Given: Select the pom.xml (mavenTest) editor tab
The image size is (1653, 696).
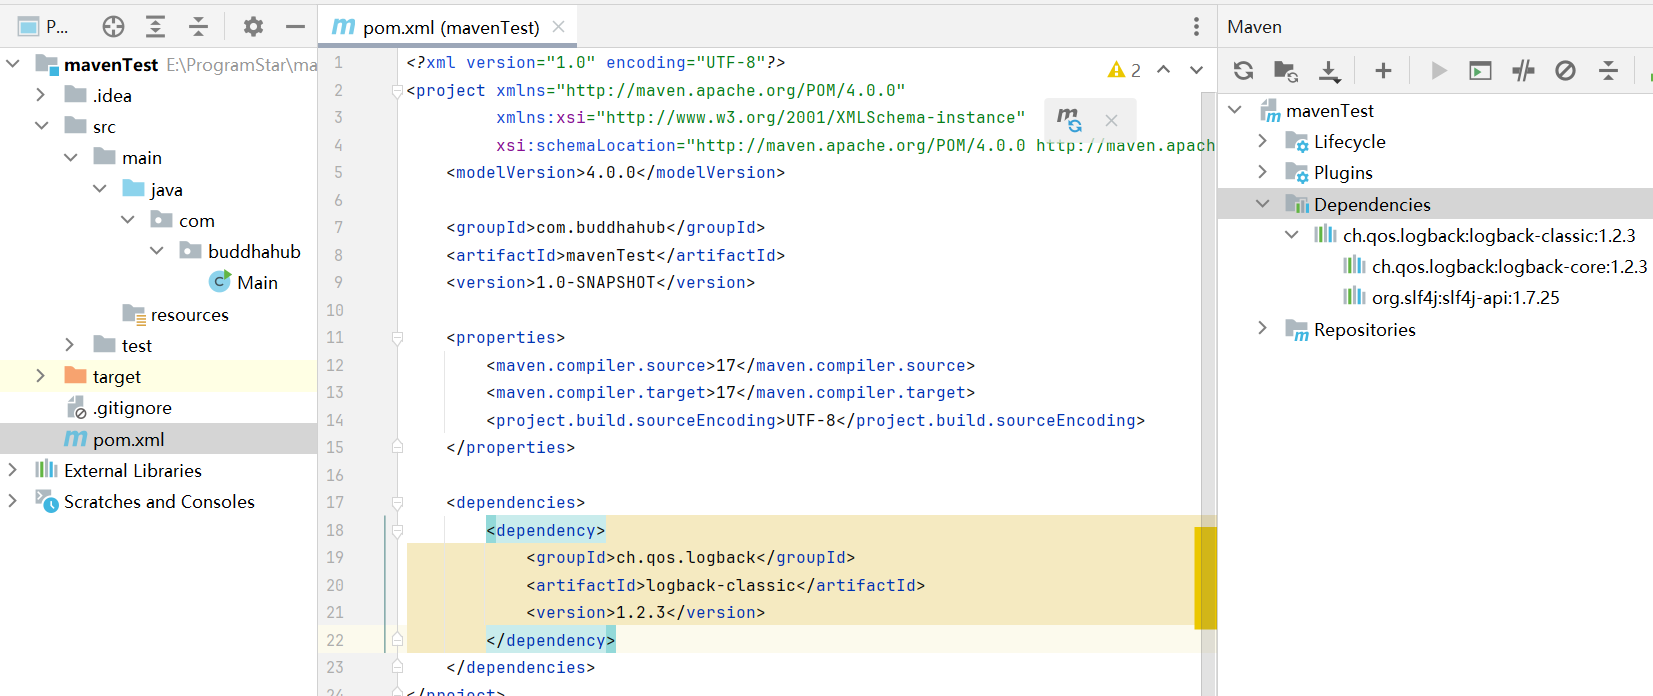Looking at the screenshot, I should click(440, 27).
